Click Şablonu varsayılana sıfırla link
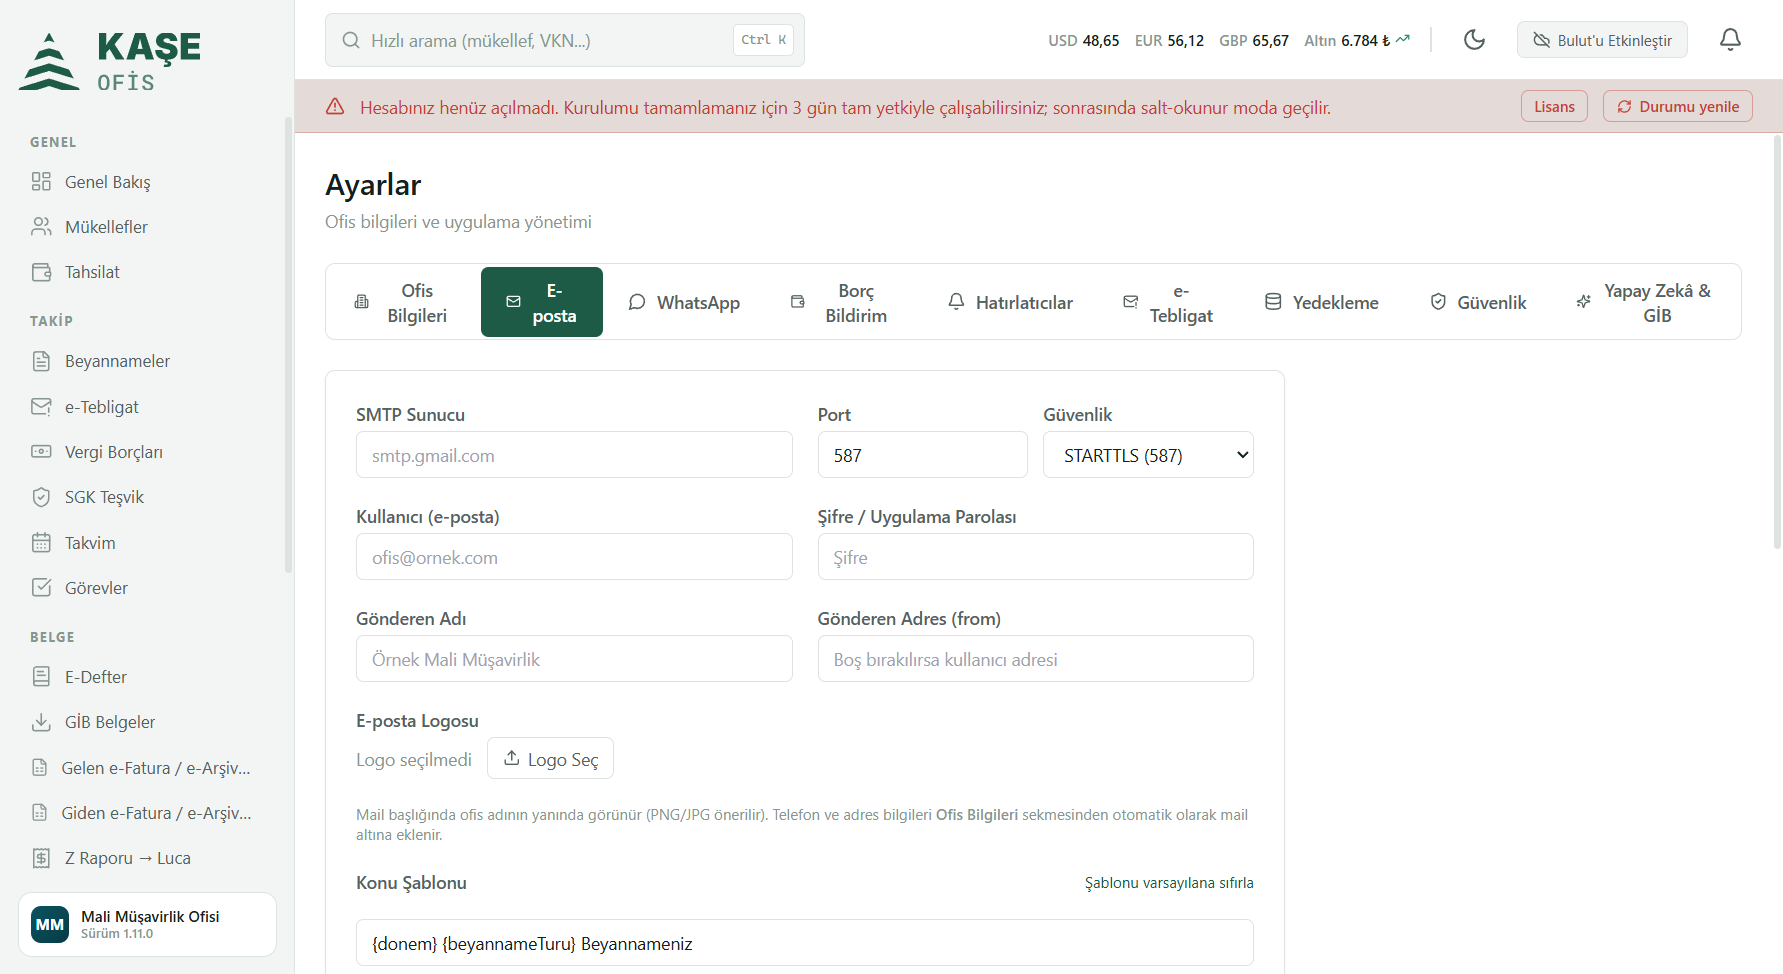1783x974 pixels. (x=1169, y=883)
